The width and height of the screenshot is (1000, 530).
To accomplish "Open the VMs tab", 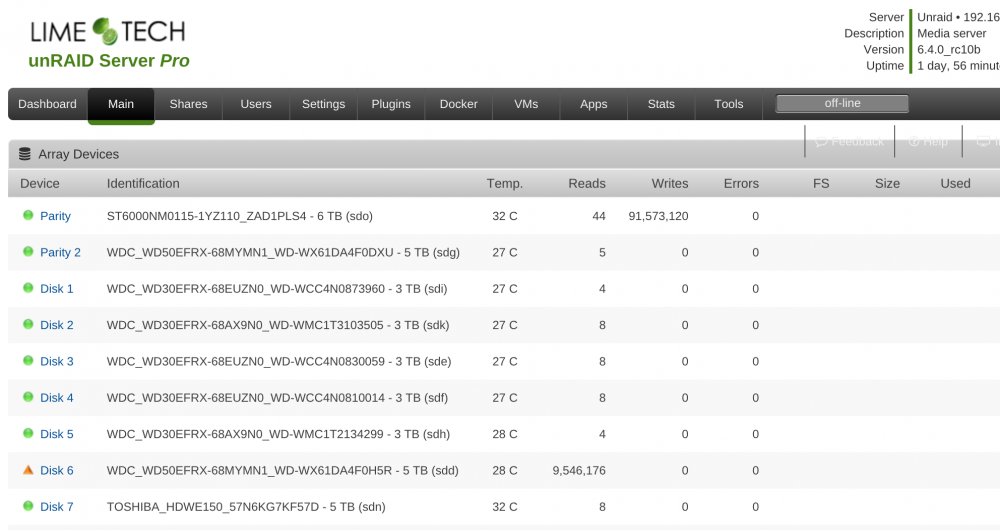I will [526, 104].
